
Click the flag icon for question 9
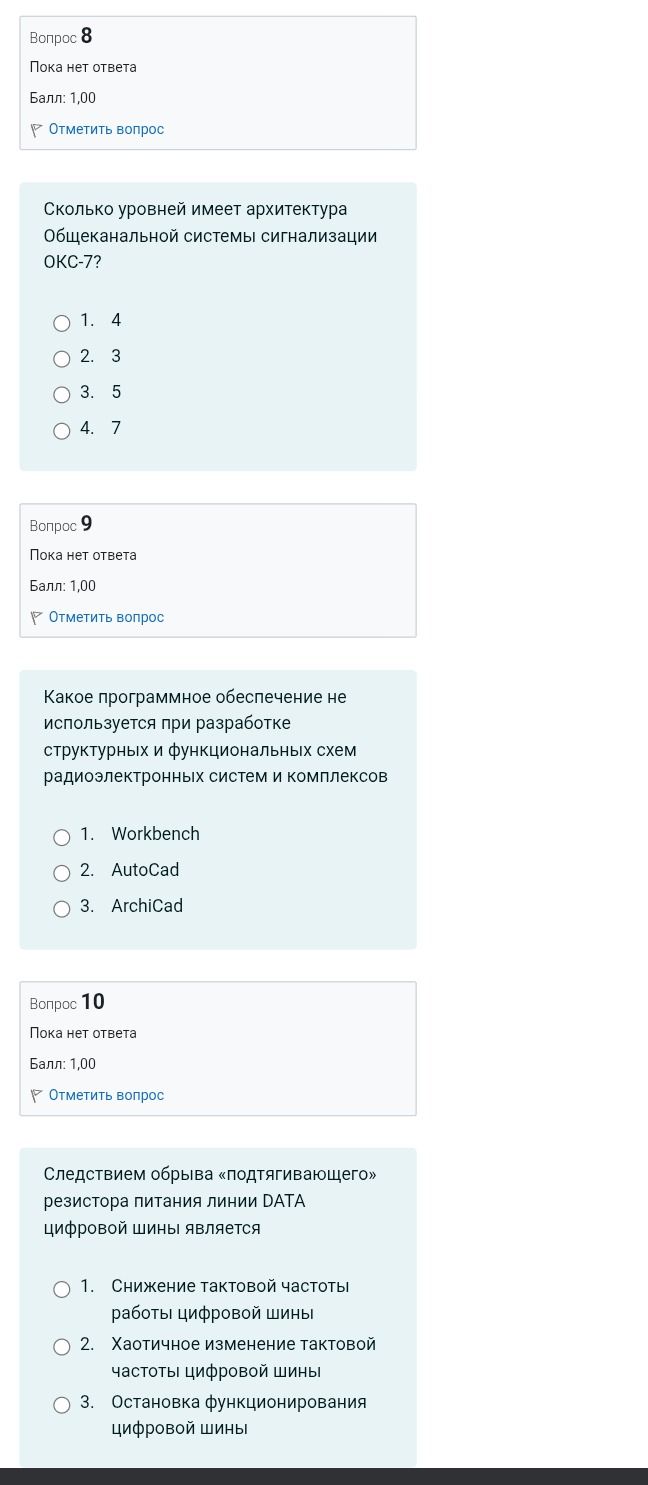tap(37, 618)
